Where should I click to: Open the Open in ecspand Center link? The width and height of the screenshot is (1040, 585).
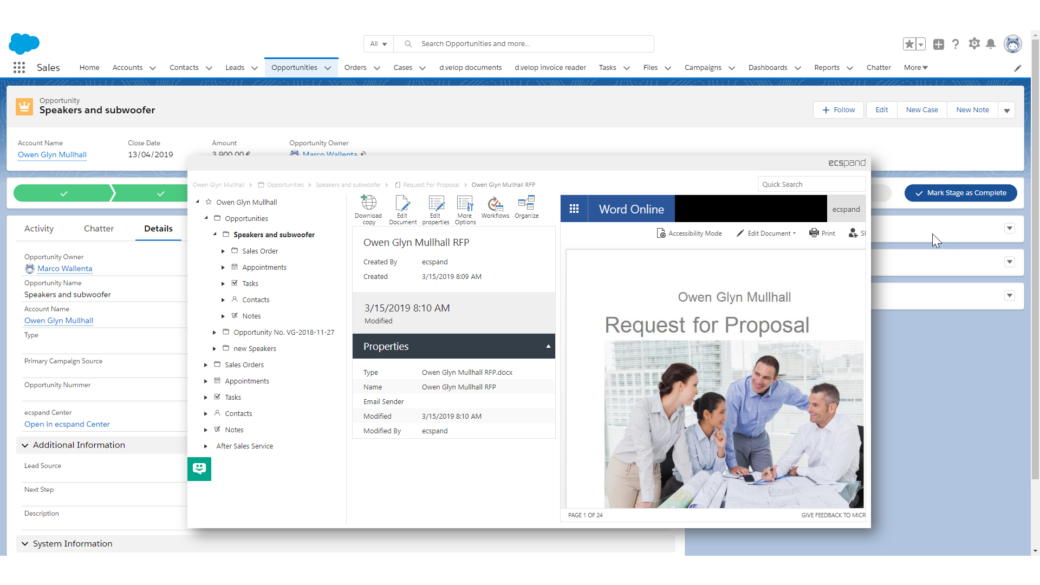click(x=67, y=424)
